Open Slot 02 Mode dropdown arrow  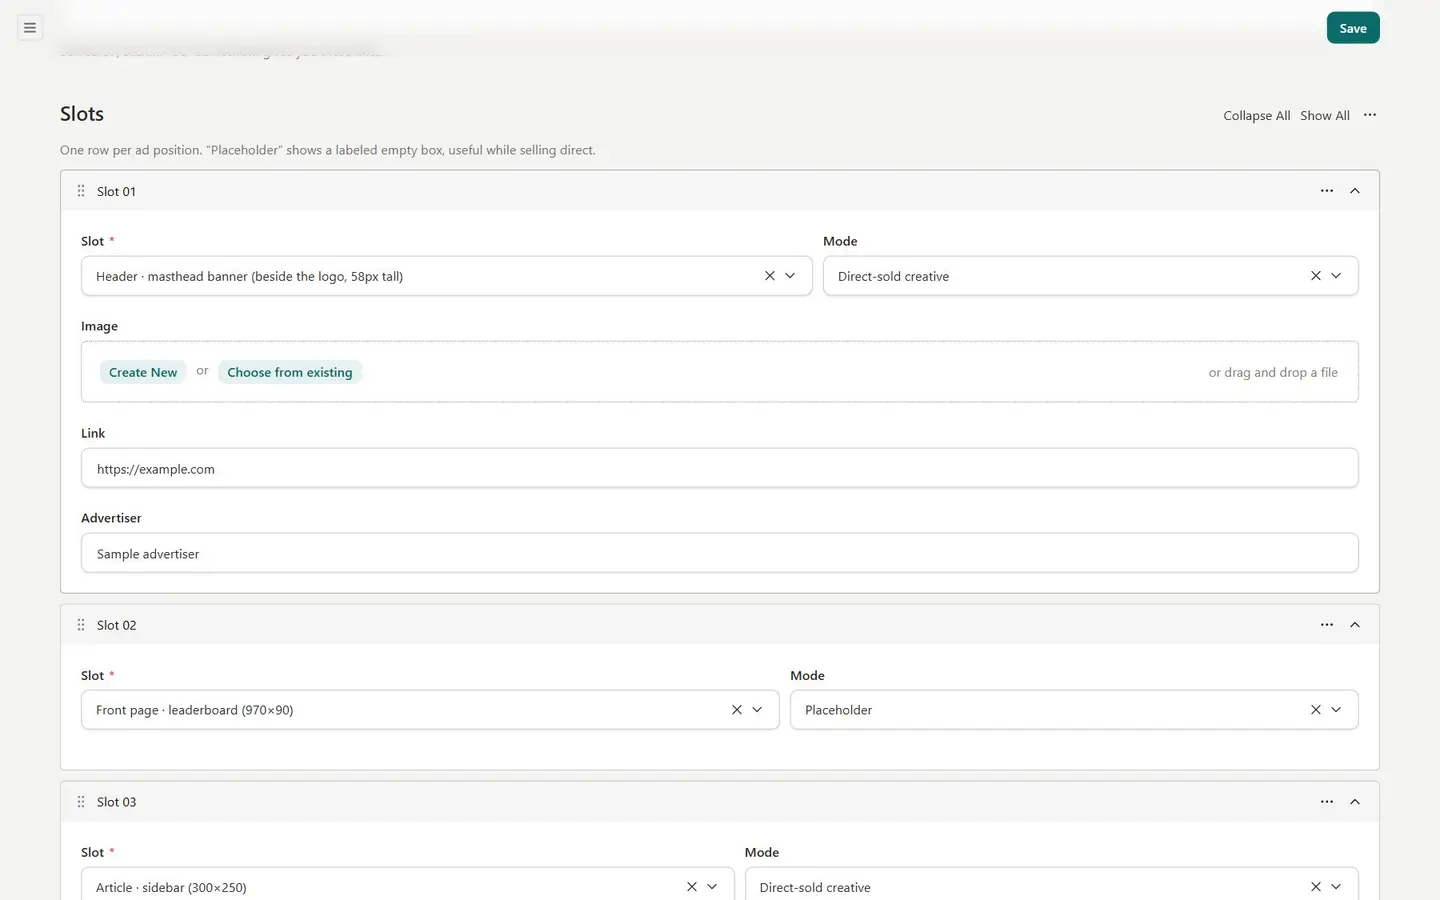click(x=1336, y=710)
